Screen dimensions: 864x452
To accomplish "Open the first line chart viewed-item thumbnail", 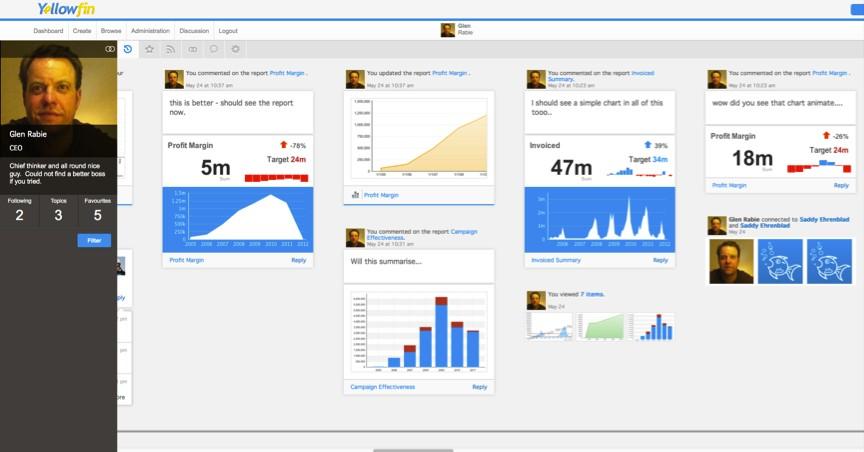I will point(549,326).
